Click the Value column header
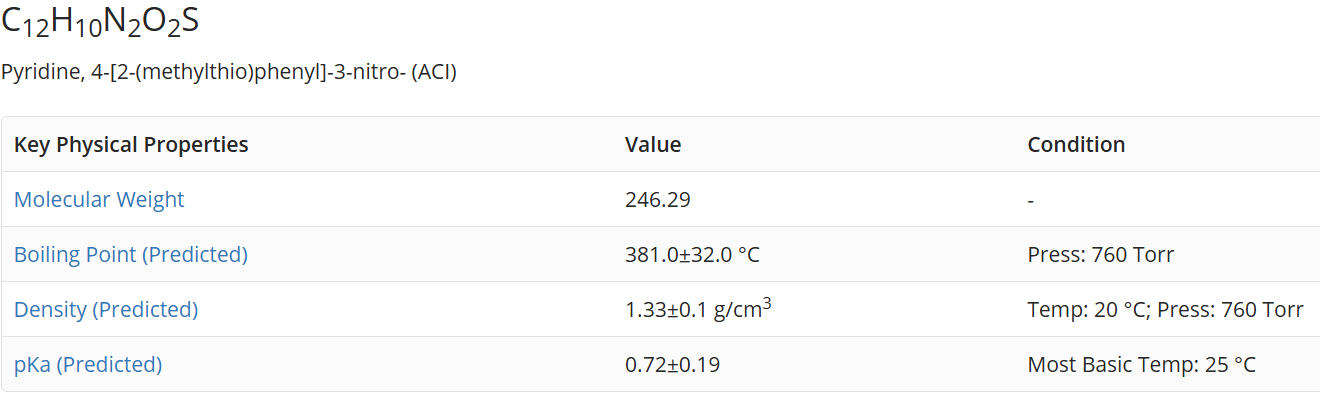Image resolution: width=1320 pixels, height=399 pixels. pos(653,145)
